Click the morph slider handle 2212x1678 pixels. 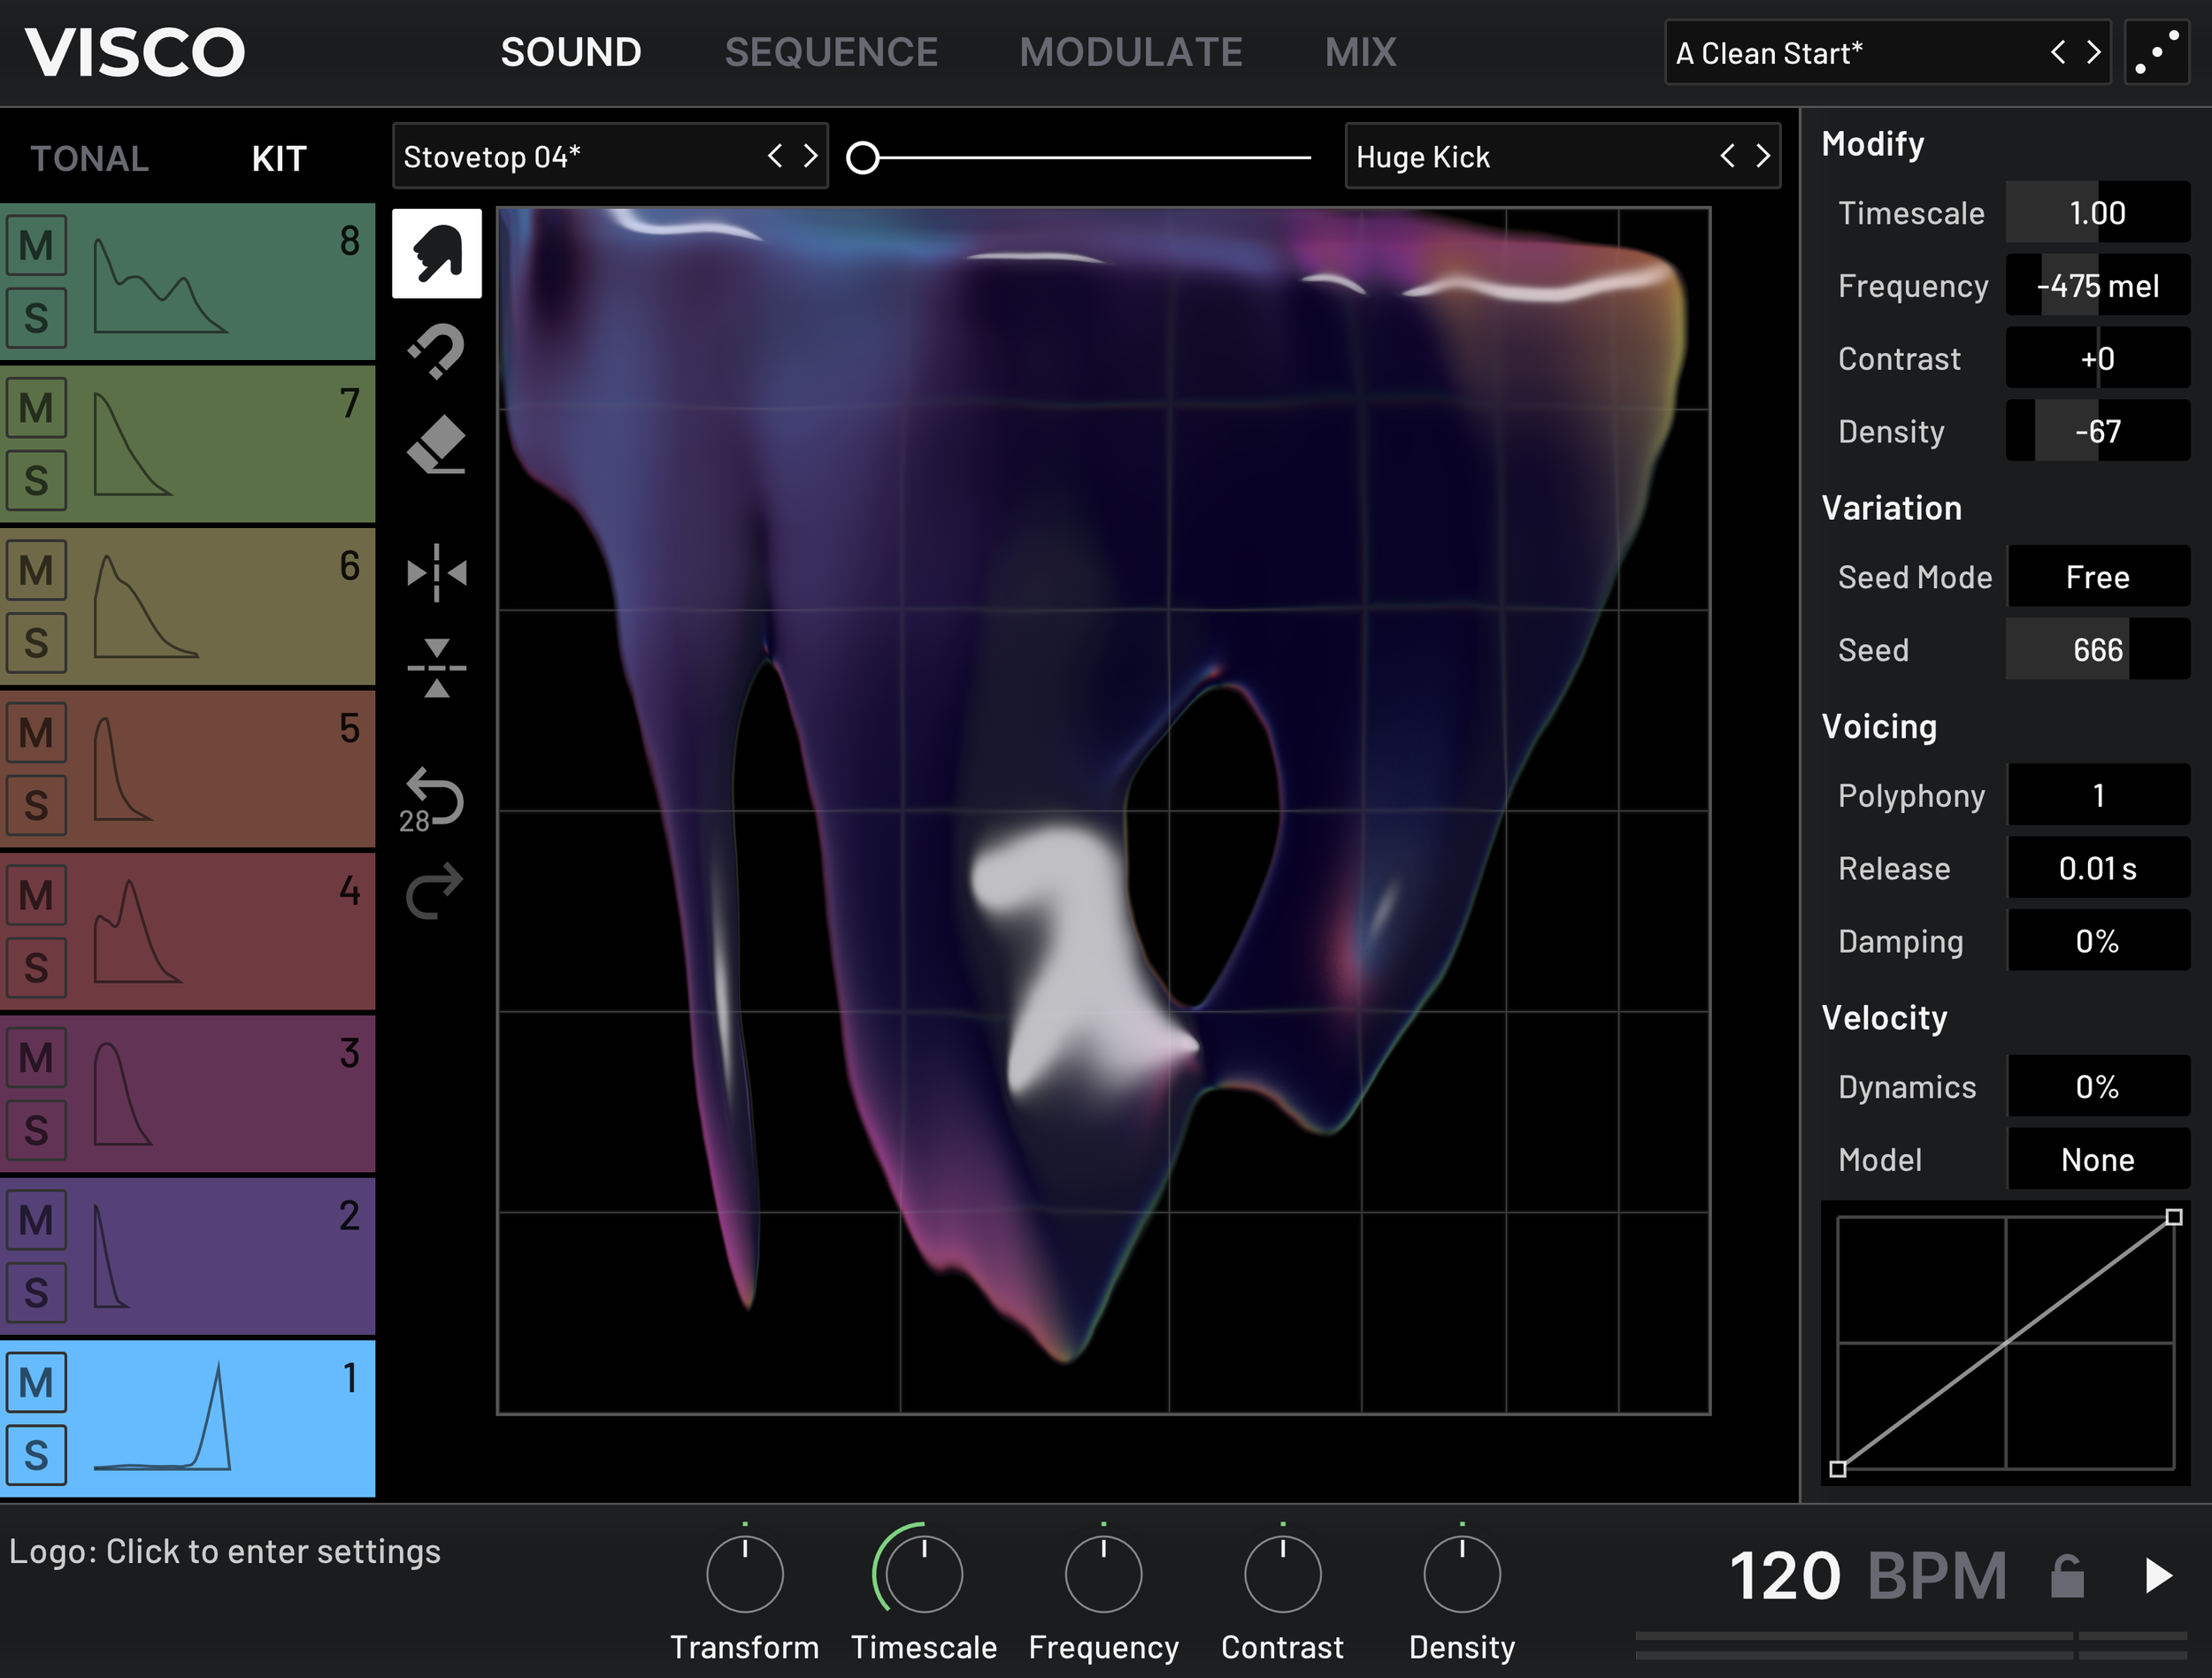click(863, 157)
